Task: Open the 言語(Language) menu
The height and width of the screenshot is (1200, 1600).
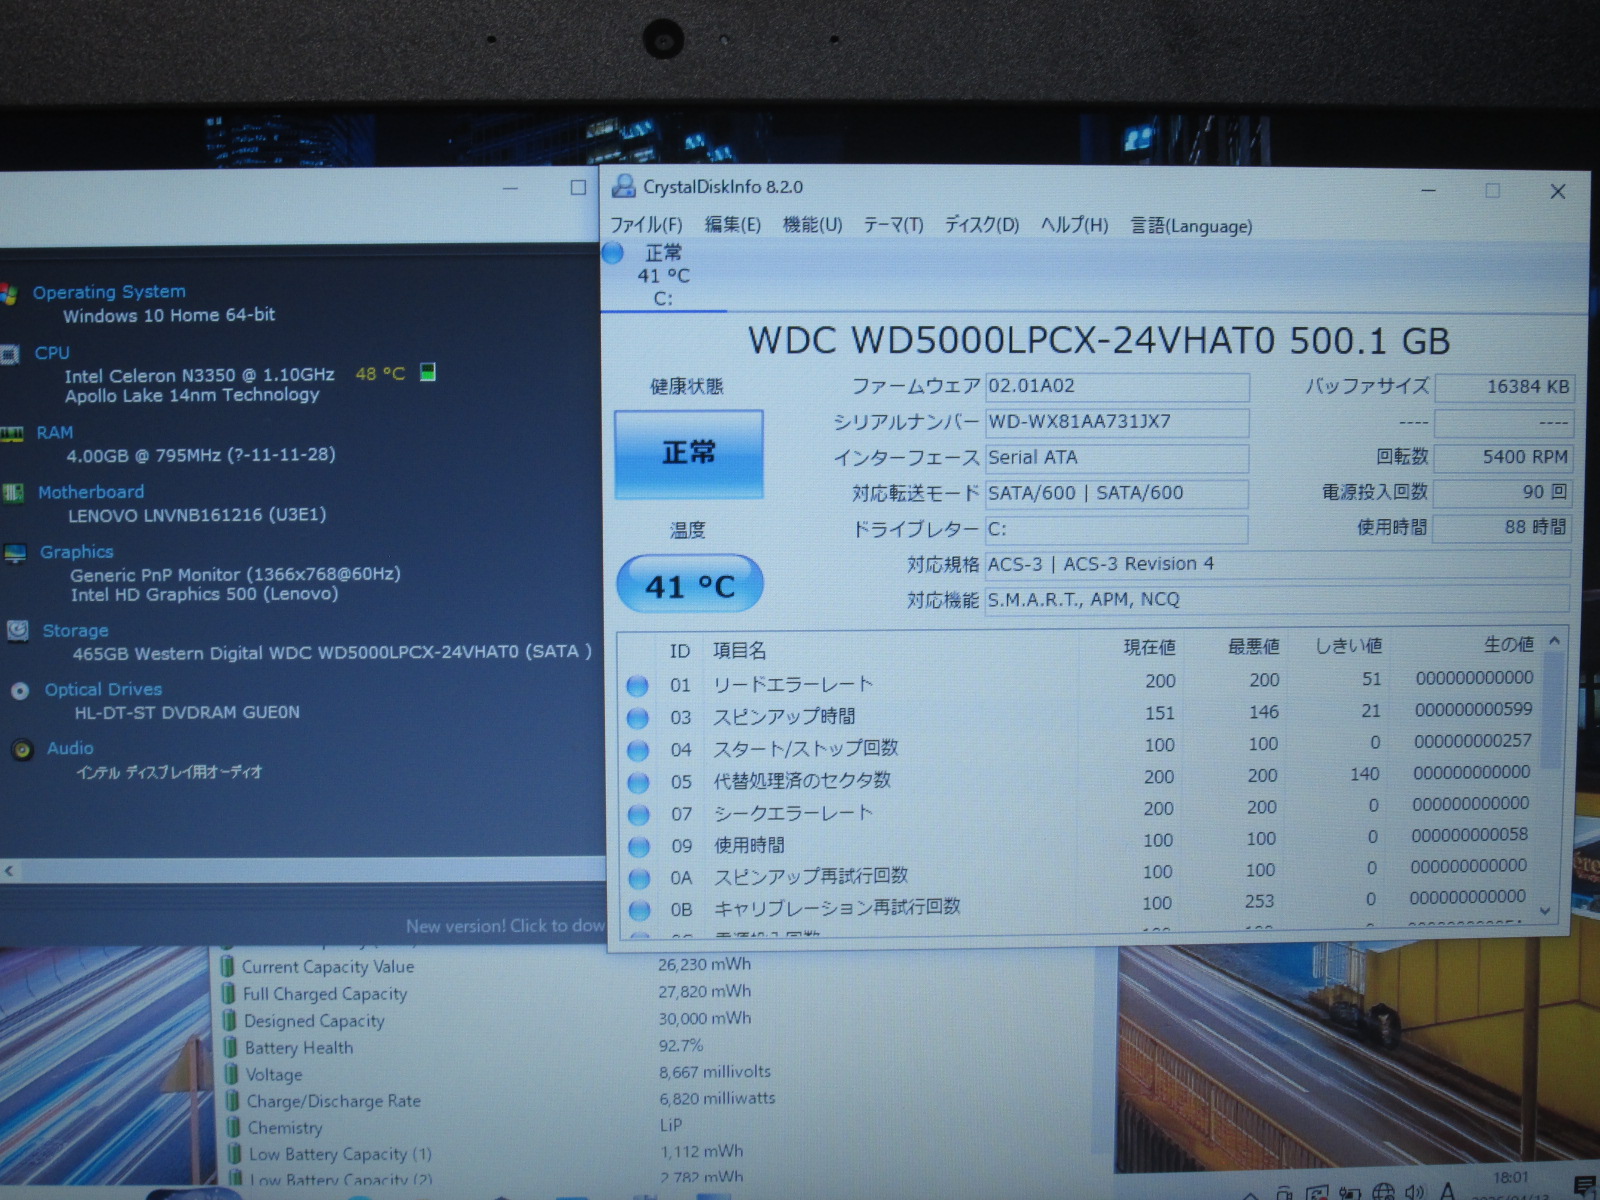Action: click(x=1191, y=226)
